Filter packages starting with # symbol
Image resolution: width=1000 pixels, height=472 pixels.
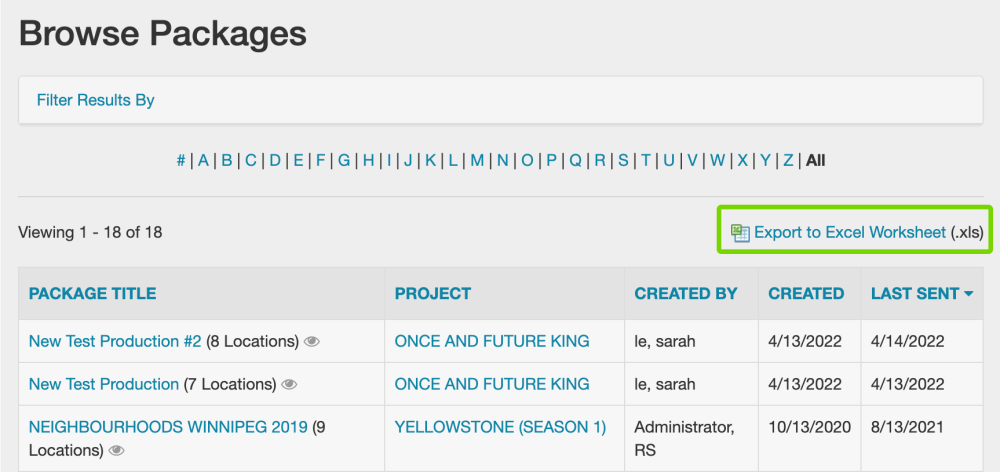[181, 160]
